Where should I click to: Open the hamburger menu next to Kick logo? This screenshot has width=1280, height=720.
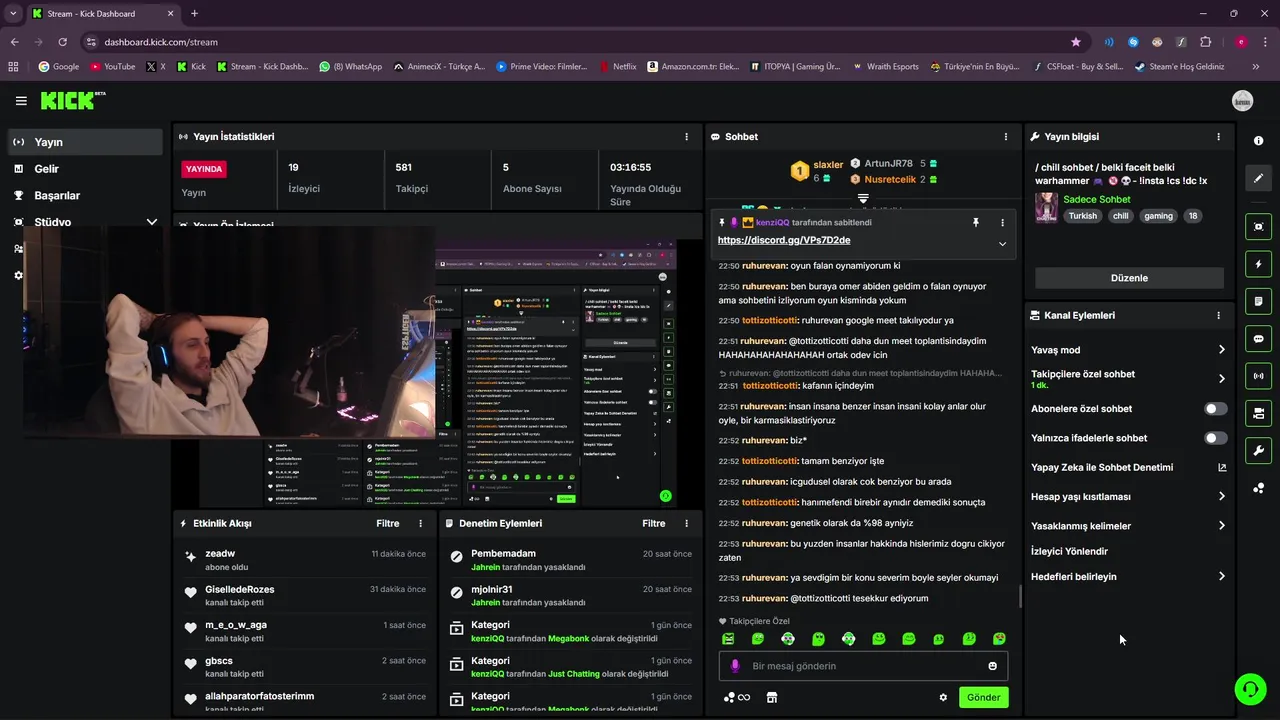point(21,101)
